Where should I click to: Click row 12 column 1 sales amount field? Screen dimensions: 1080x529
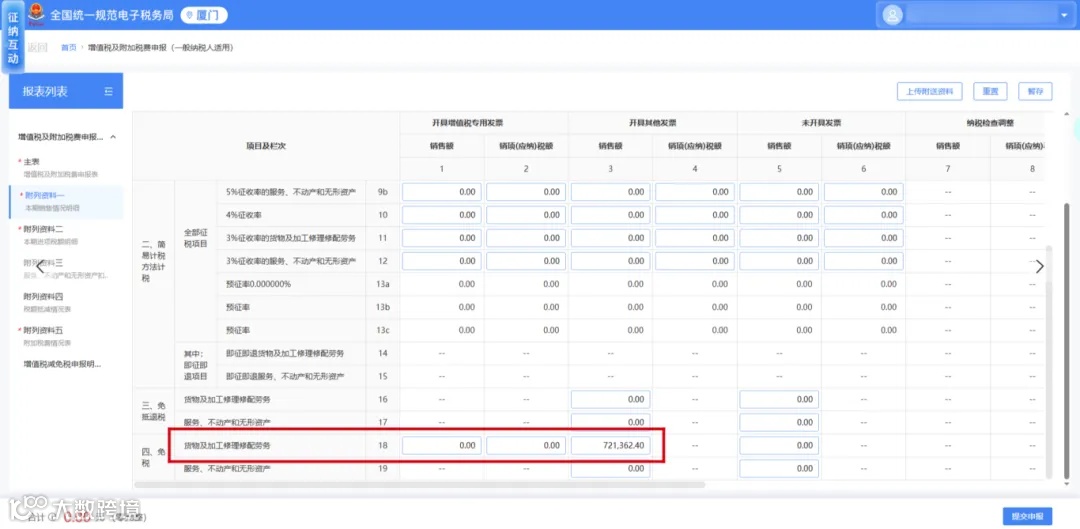click(441, 261)
